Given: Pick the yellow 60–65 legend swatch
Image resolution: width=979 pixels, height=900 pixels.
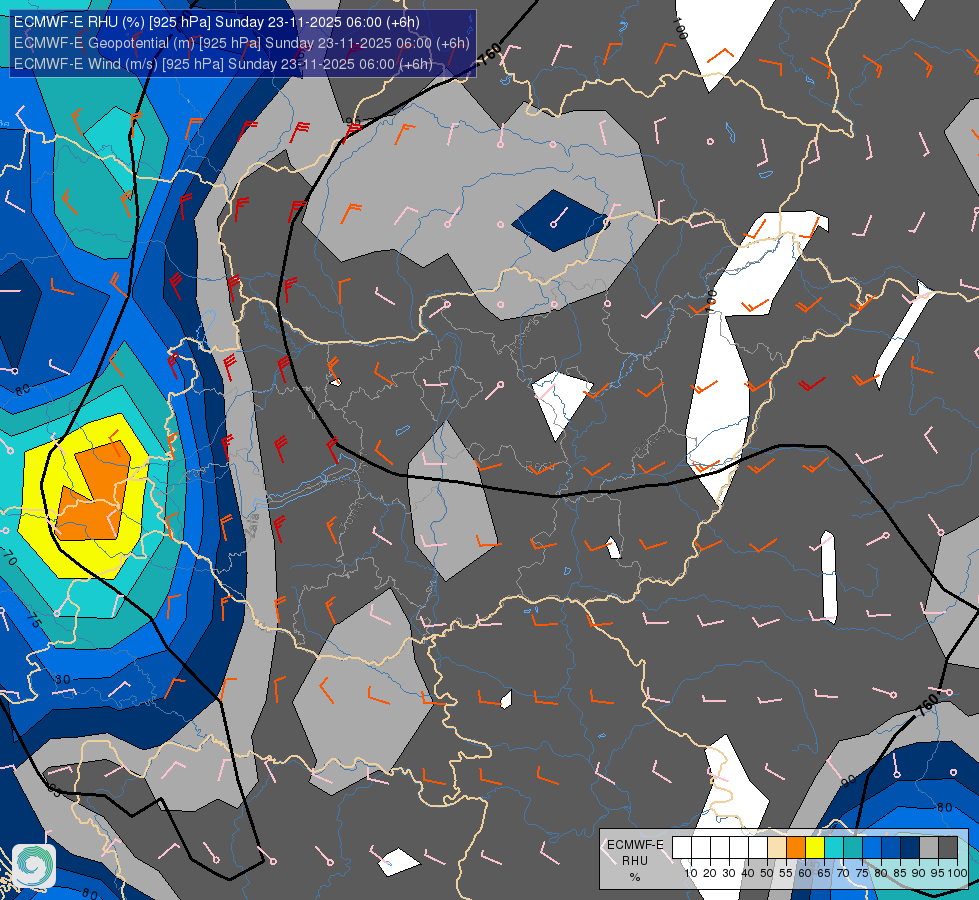Looking at the screenshot, I should click(815, 847).
